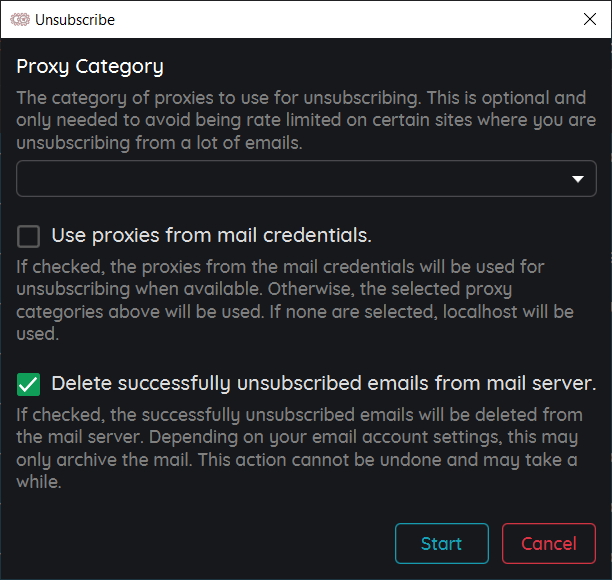Viewport: 612px width, 580px height.
Task: Click the 'Delete successfully unsubscribed emails' label text
Action: [323, 384]
